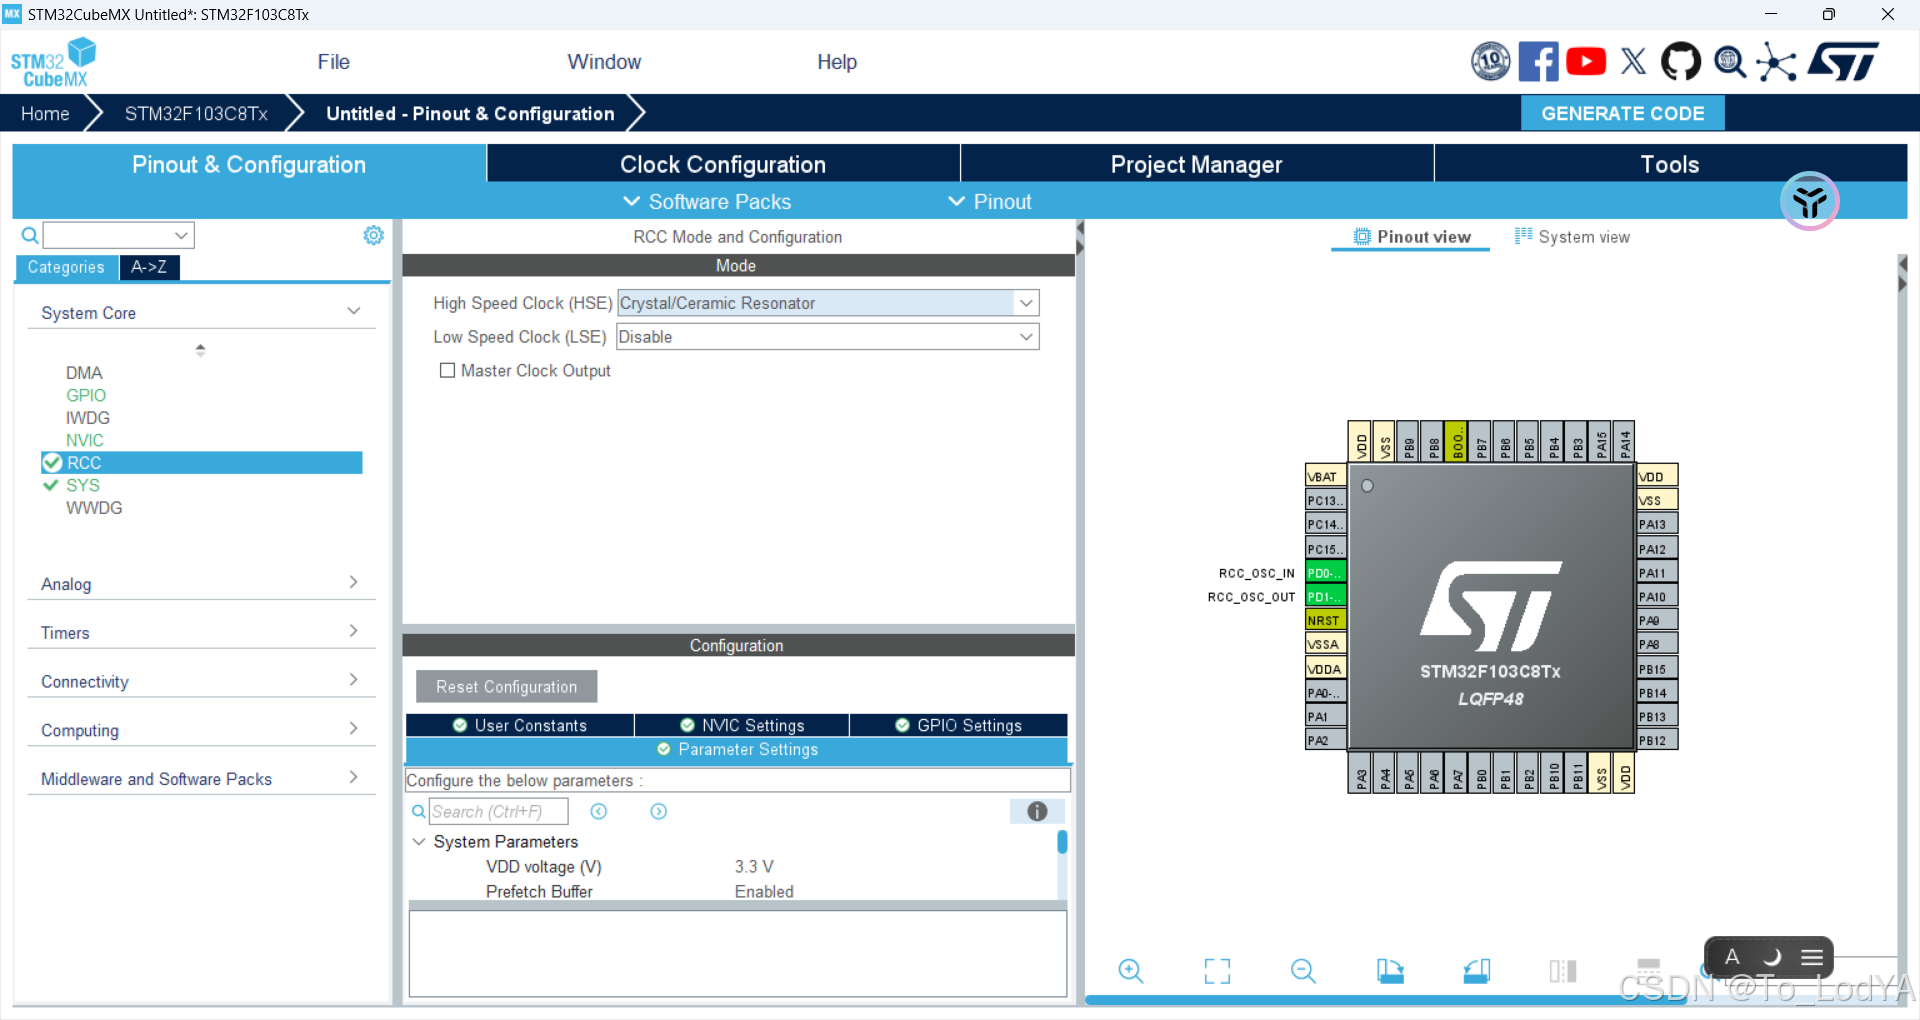Click the font 'A' icon in floating toolbar
The image size is (1920, 1020).
click(x=1732, y=957)
